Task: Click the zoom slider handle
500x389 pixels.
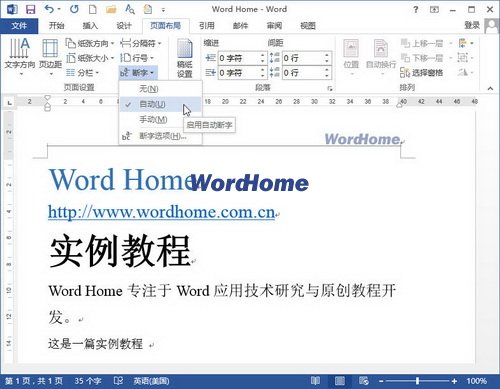Action: [417, 381]
